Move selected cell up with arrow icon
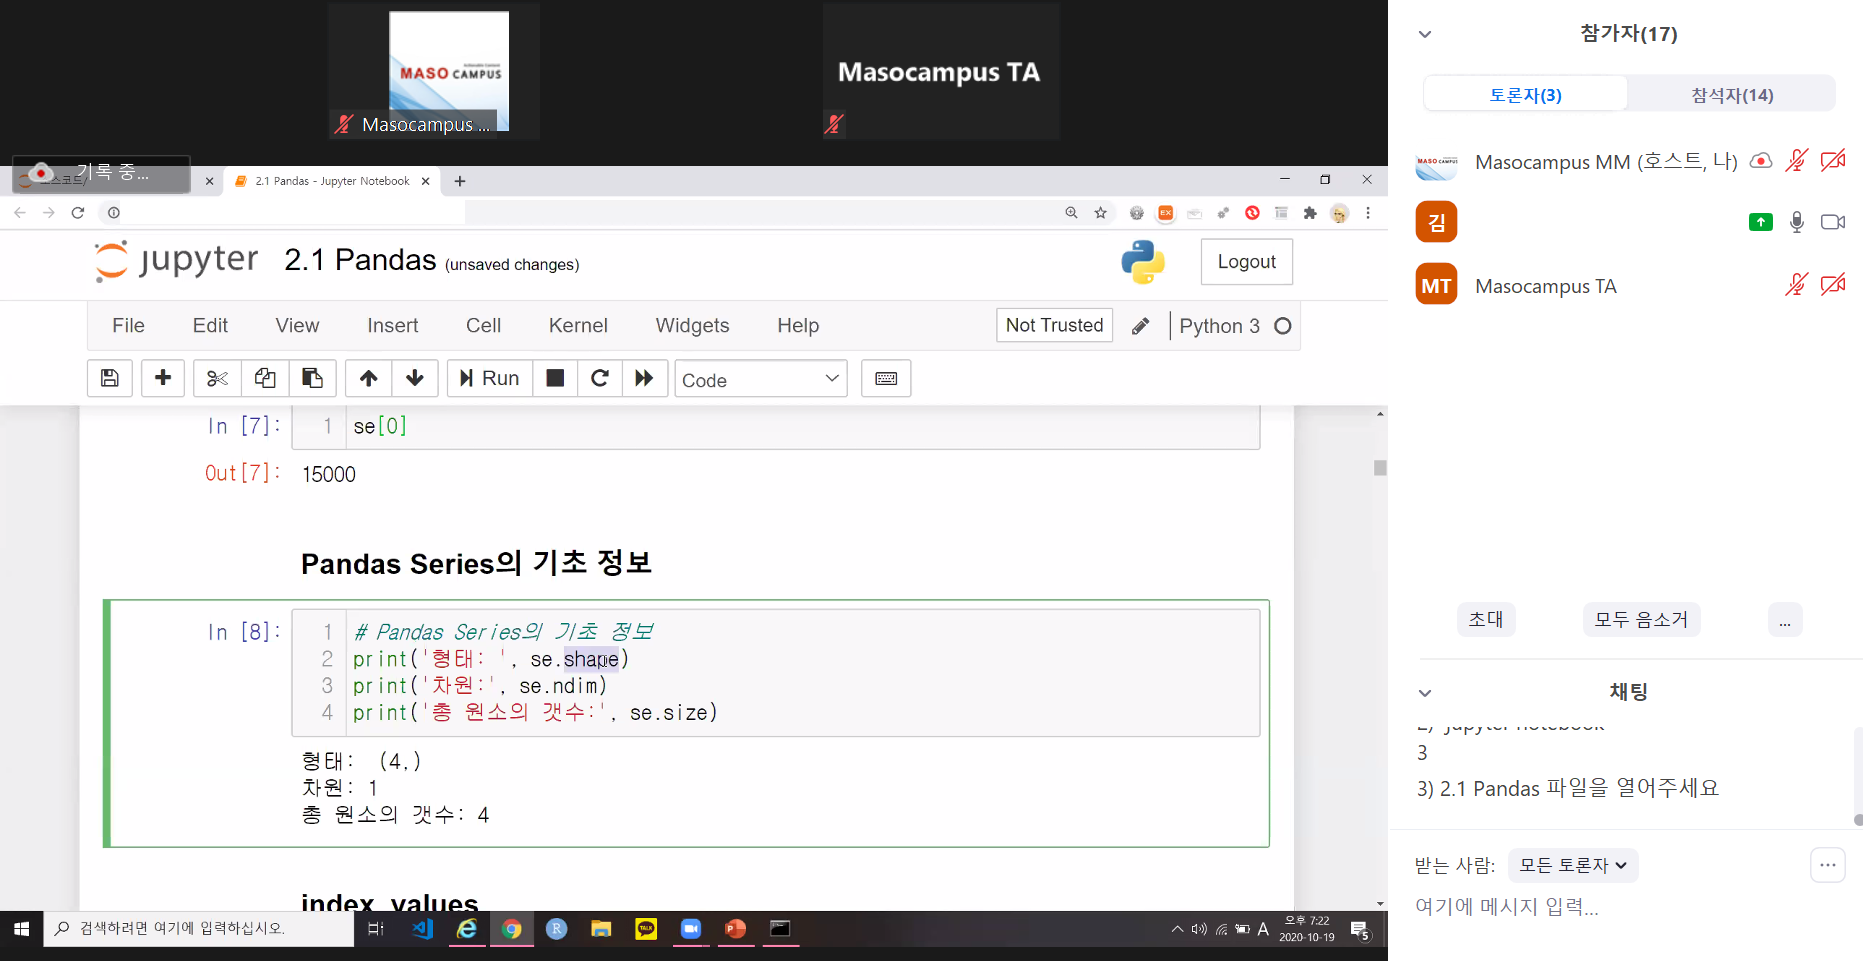 (369, 378)
